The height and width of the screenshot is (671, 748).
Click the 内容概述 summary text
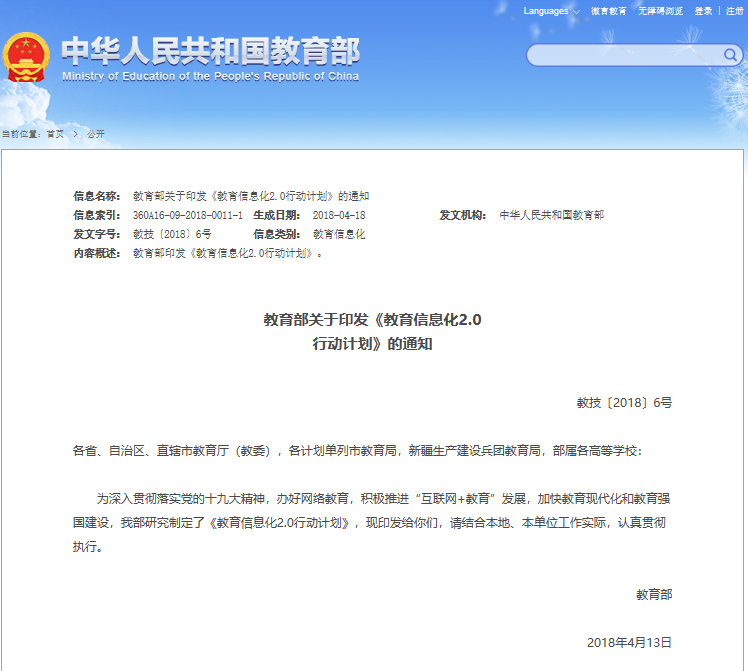(228, 253)
